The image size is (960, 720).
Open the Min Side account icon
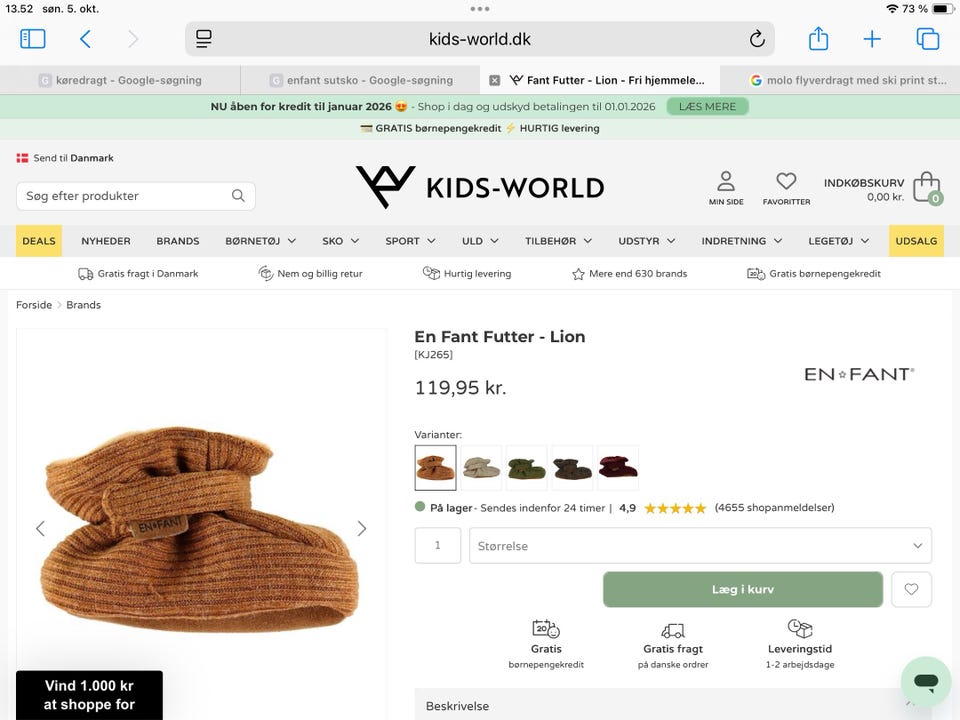[726, 187]
